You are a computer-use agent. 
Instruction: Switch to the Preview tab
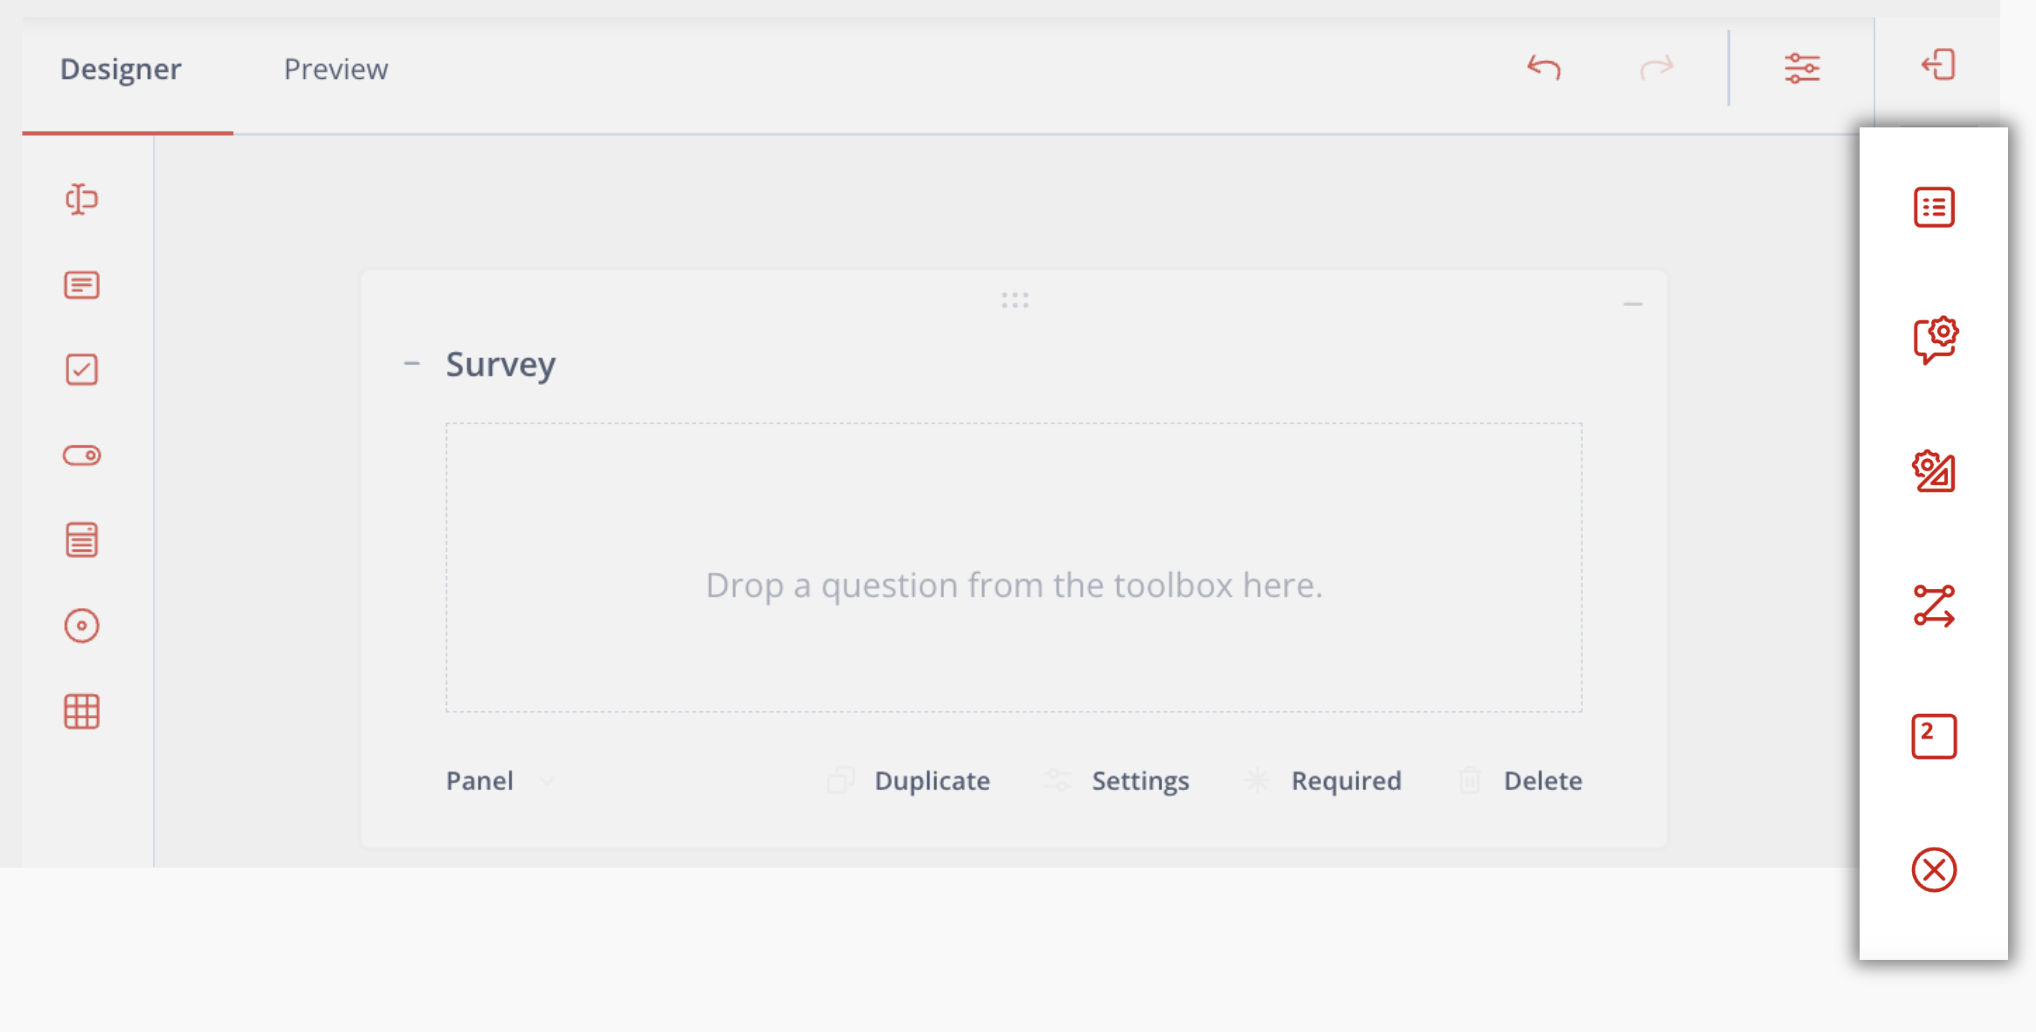(x=336, y=69)
